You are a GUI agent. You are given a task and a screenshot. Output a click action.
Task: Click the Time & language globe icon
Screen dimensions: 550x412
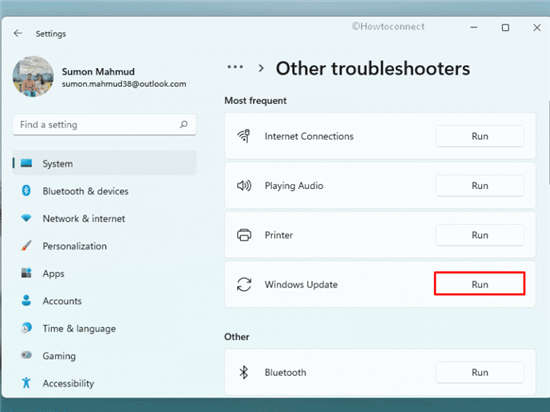pos(27,327)
